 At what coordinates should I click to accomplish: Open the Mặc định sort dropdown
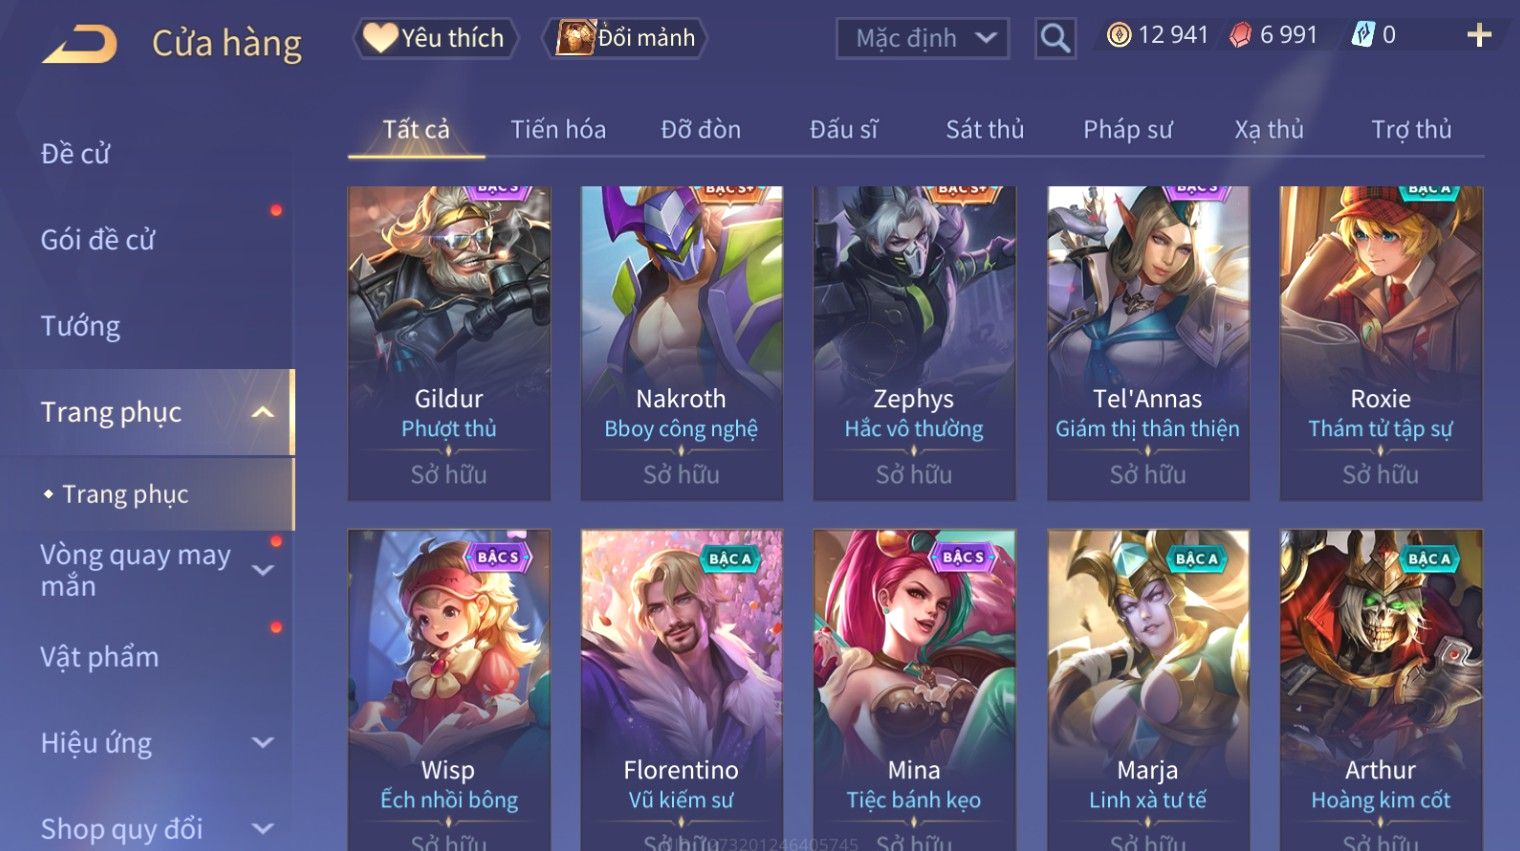tap(922, 39)
